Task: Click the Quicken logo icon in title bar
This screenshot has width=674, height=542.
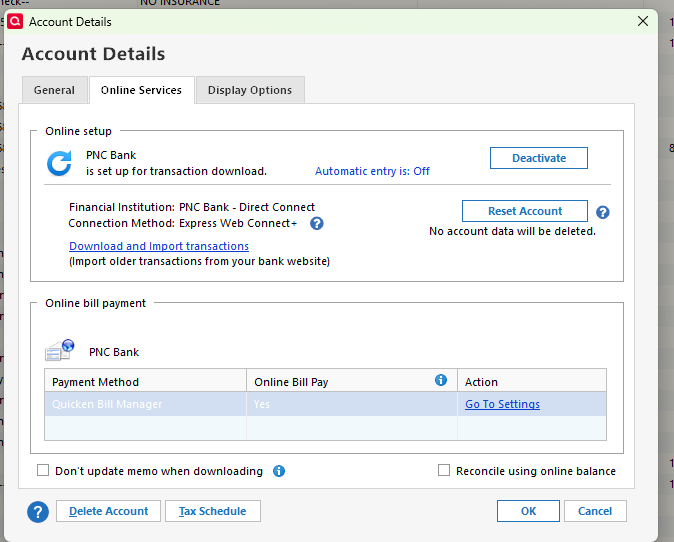Action: (x=15, y=21)
